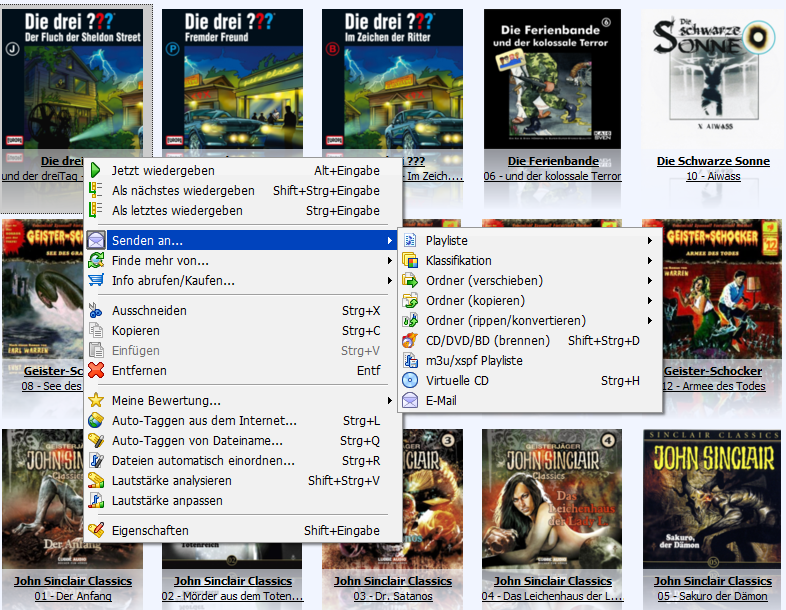Expand the Info abrufen/Kaufen submenu arrow

tap(389, 281)
